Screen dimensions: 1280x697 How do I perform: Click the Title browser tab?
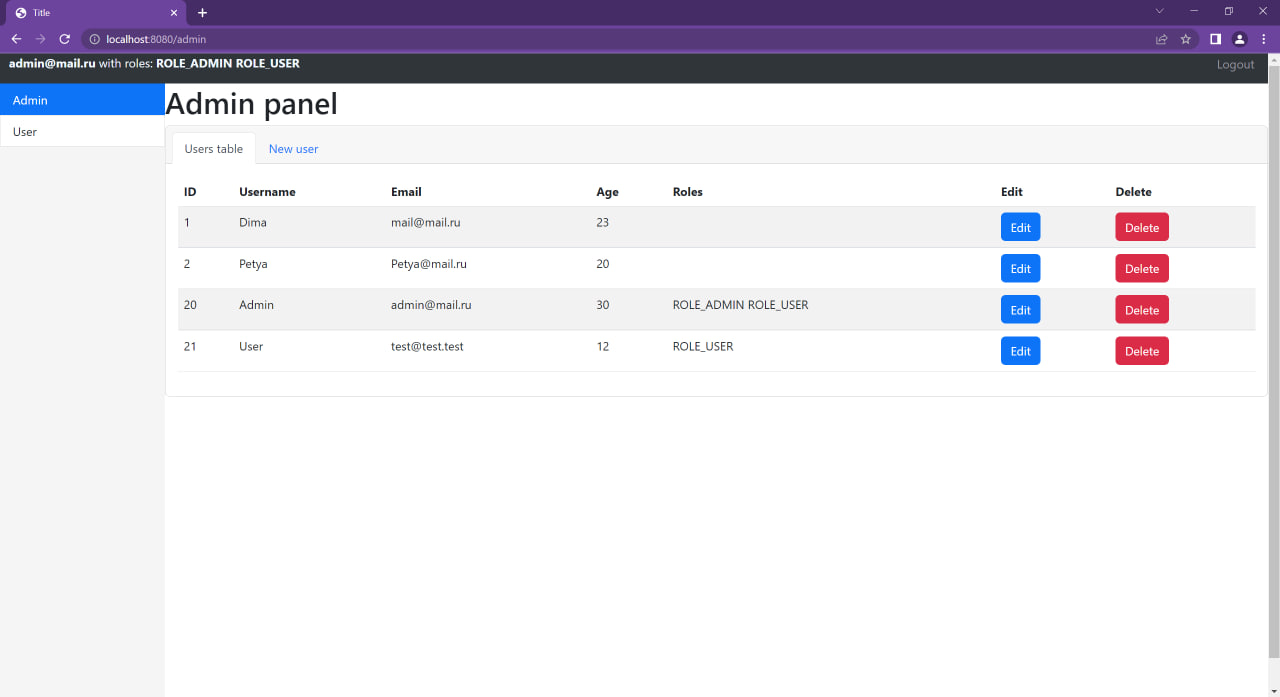(95, 13)
